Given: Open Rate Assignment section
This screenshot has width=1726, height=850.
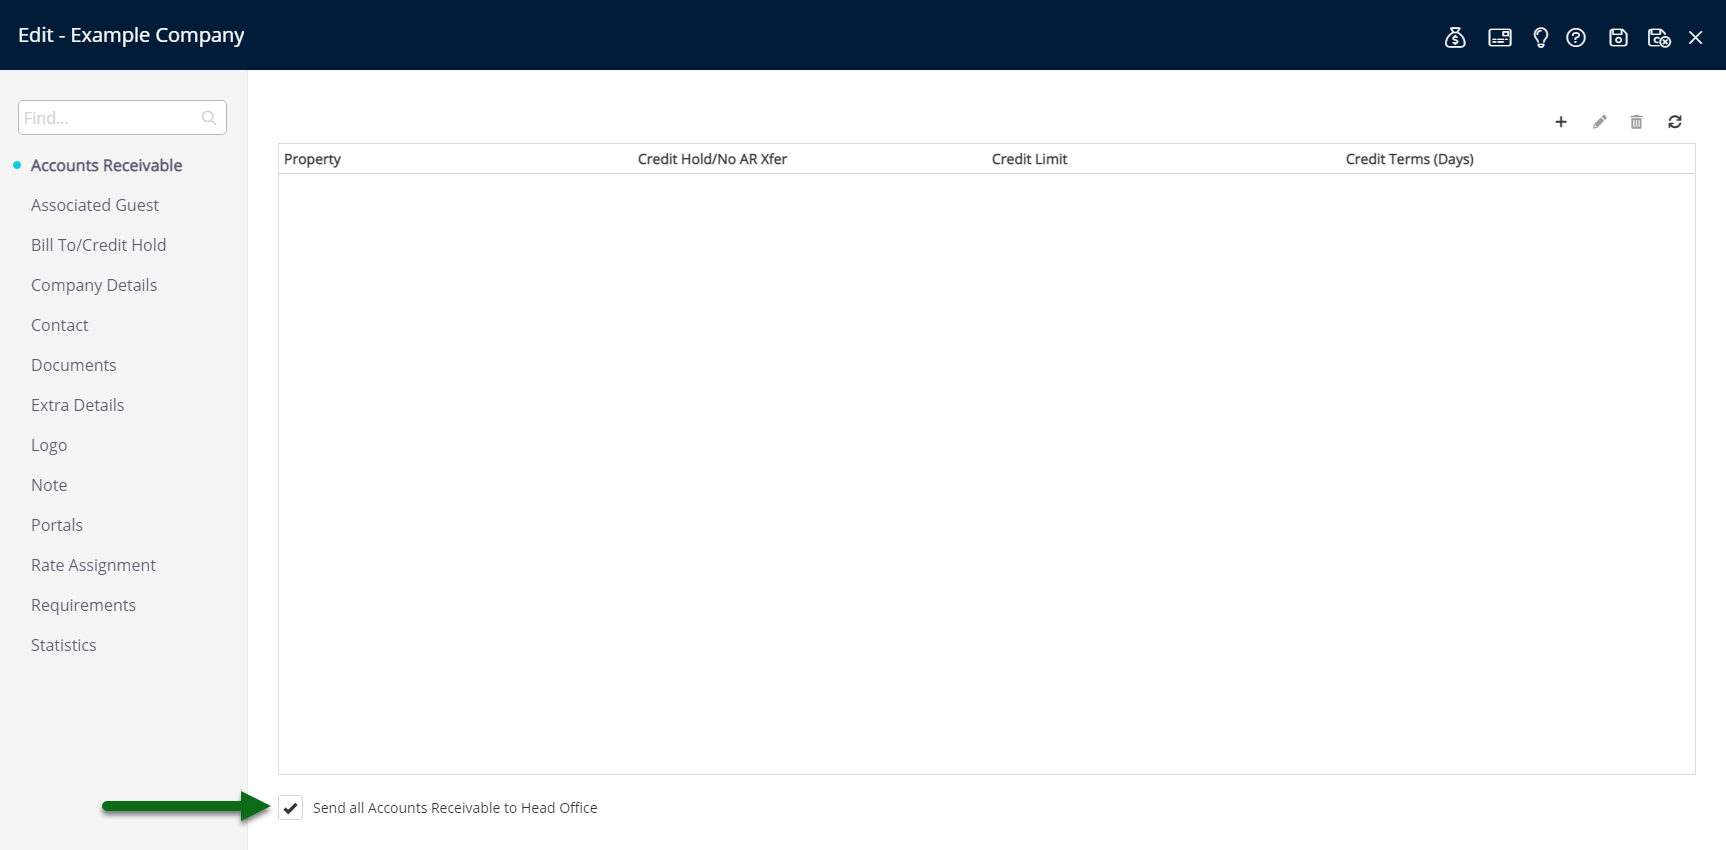Looking at the screenshot, I should pos(93,565).
